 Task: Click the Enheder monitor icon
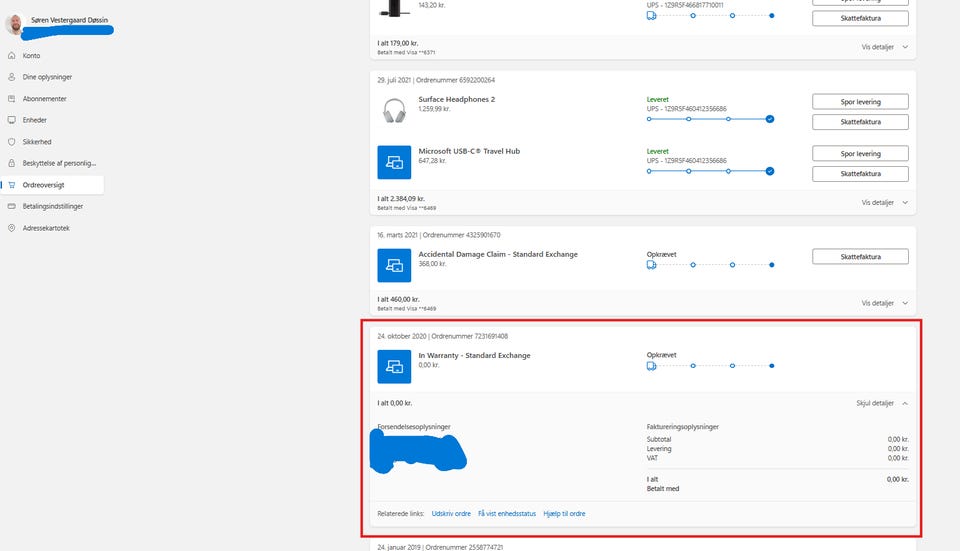(12, 120)
